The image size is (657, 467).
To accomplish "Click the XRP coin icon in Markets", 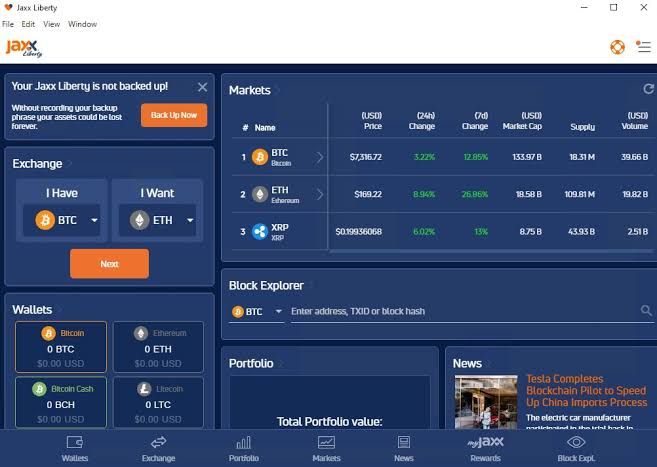I will pyautogui.click(x=260, y=232).
